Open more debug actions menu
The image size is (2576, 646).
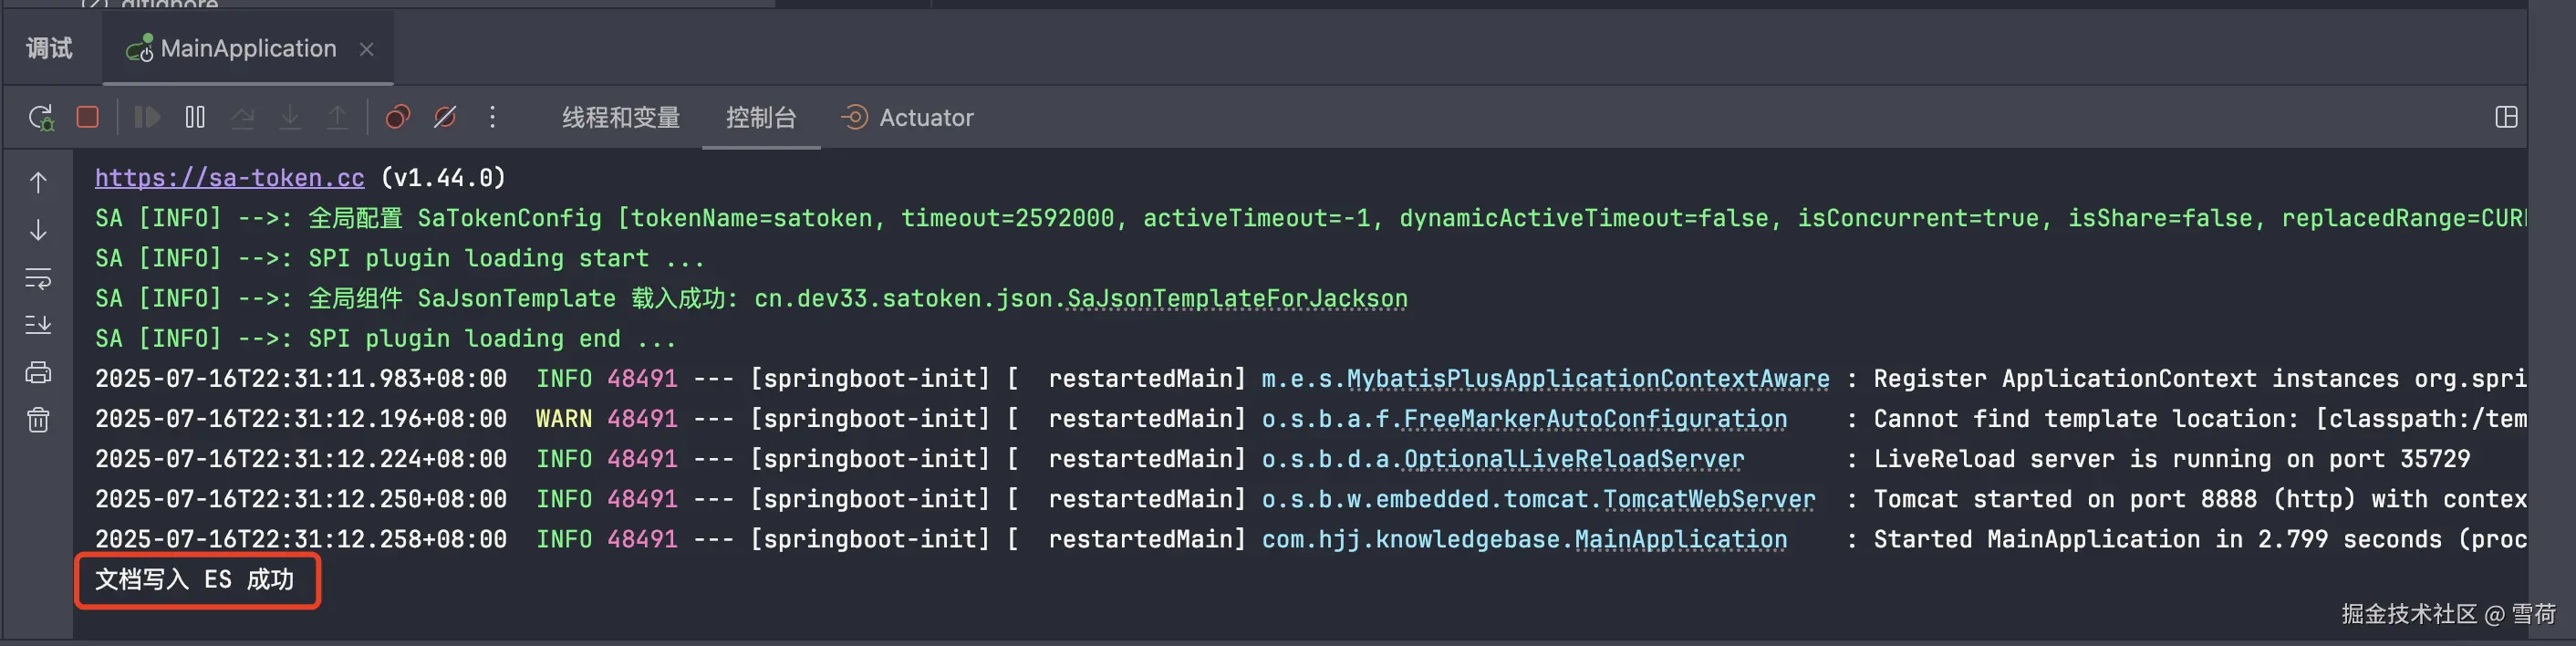coord(493,118)
